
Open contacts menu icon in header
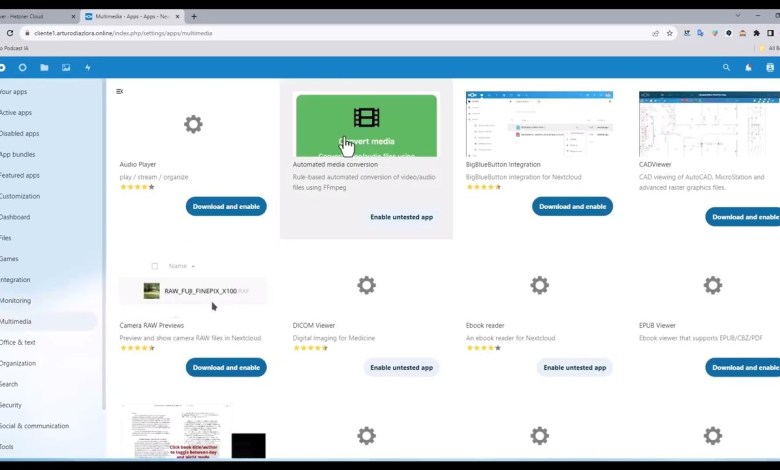pos(770,68)
